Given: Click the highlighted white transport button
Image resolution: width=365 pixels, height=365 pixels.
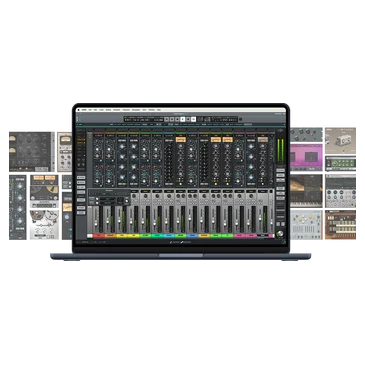Looking at the screenshot, I should coord(182,119).
